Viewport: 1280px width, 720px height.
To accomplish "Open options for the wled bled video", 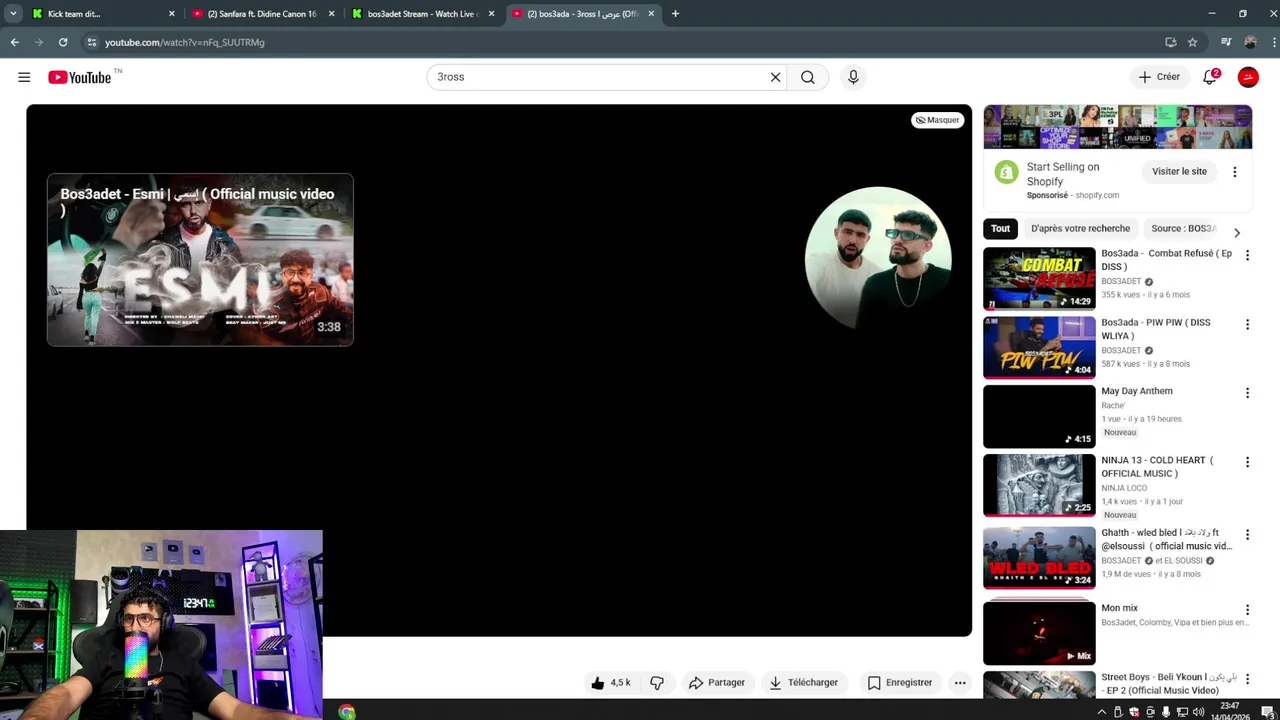I will tap(1247, 535).
